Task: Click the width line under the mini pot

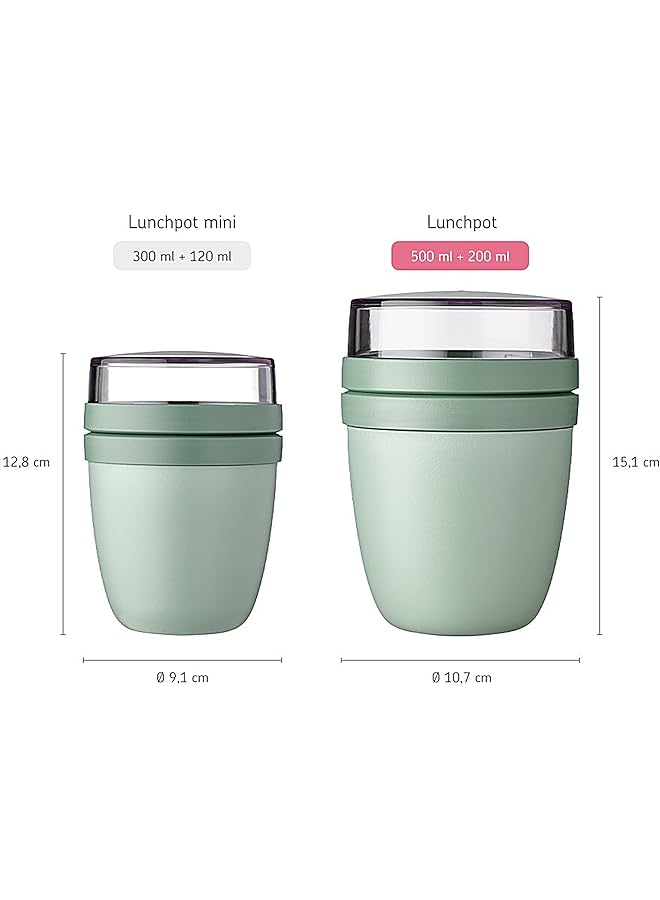Action: coord(183,660)
